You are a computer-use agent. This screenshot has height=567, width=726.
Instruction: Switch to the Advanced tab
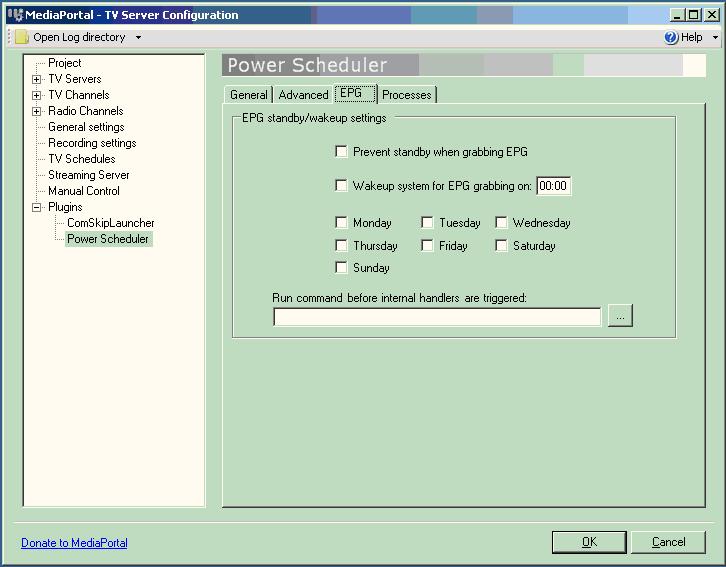pyautogui.click(x=303, y=94)
